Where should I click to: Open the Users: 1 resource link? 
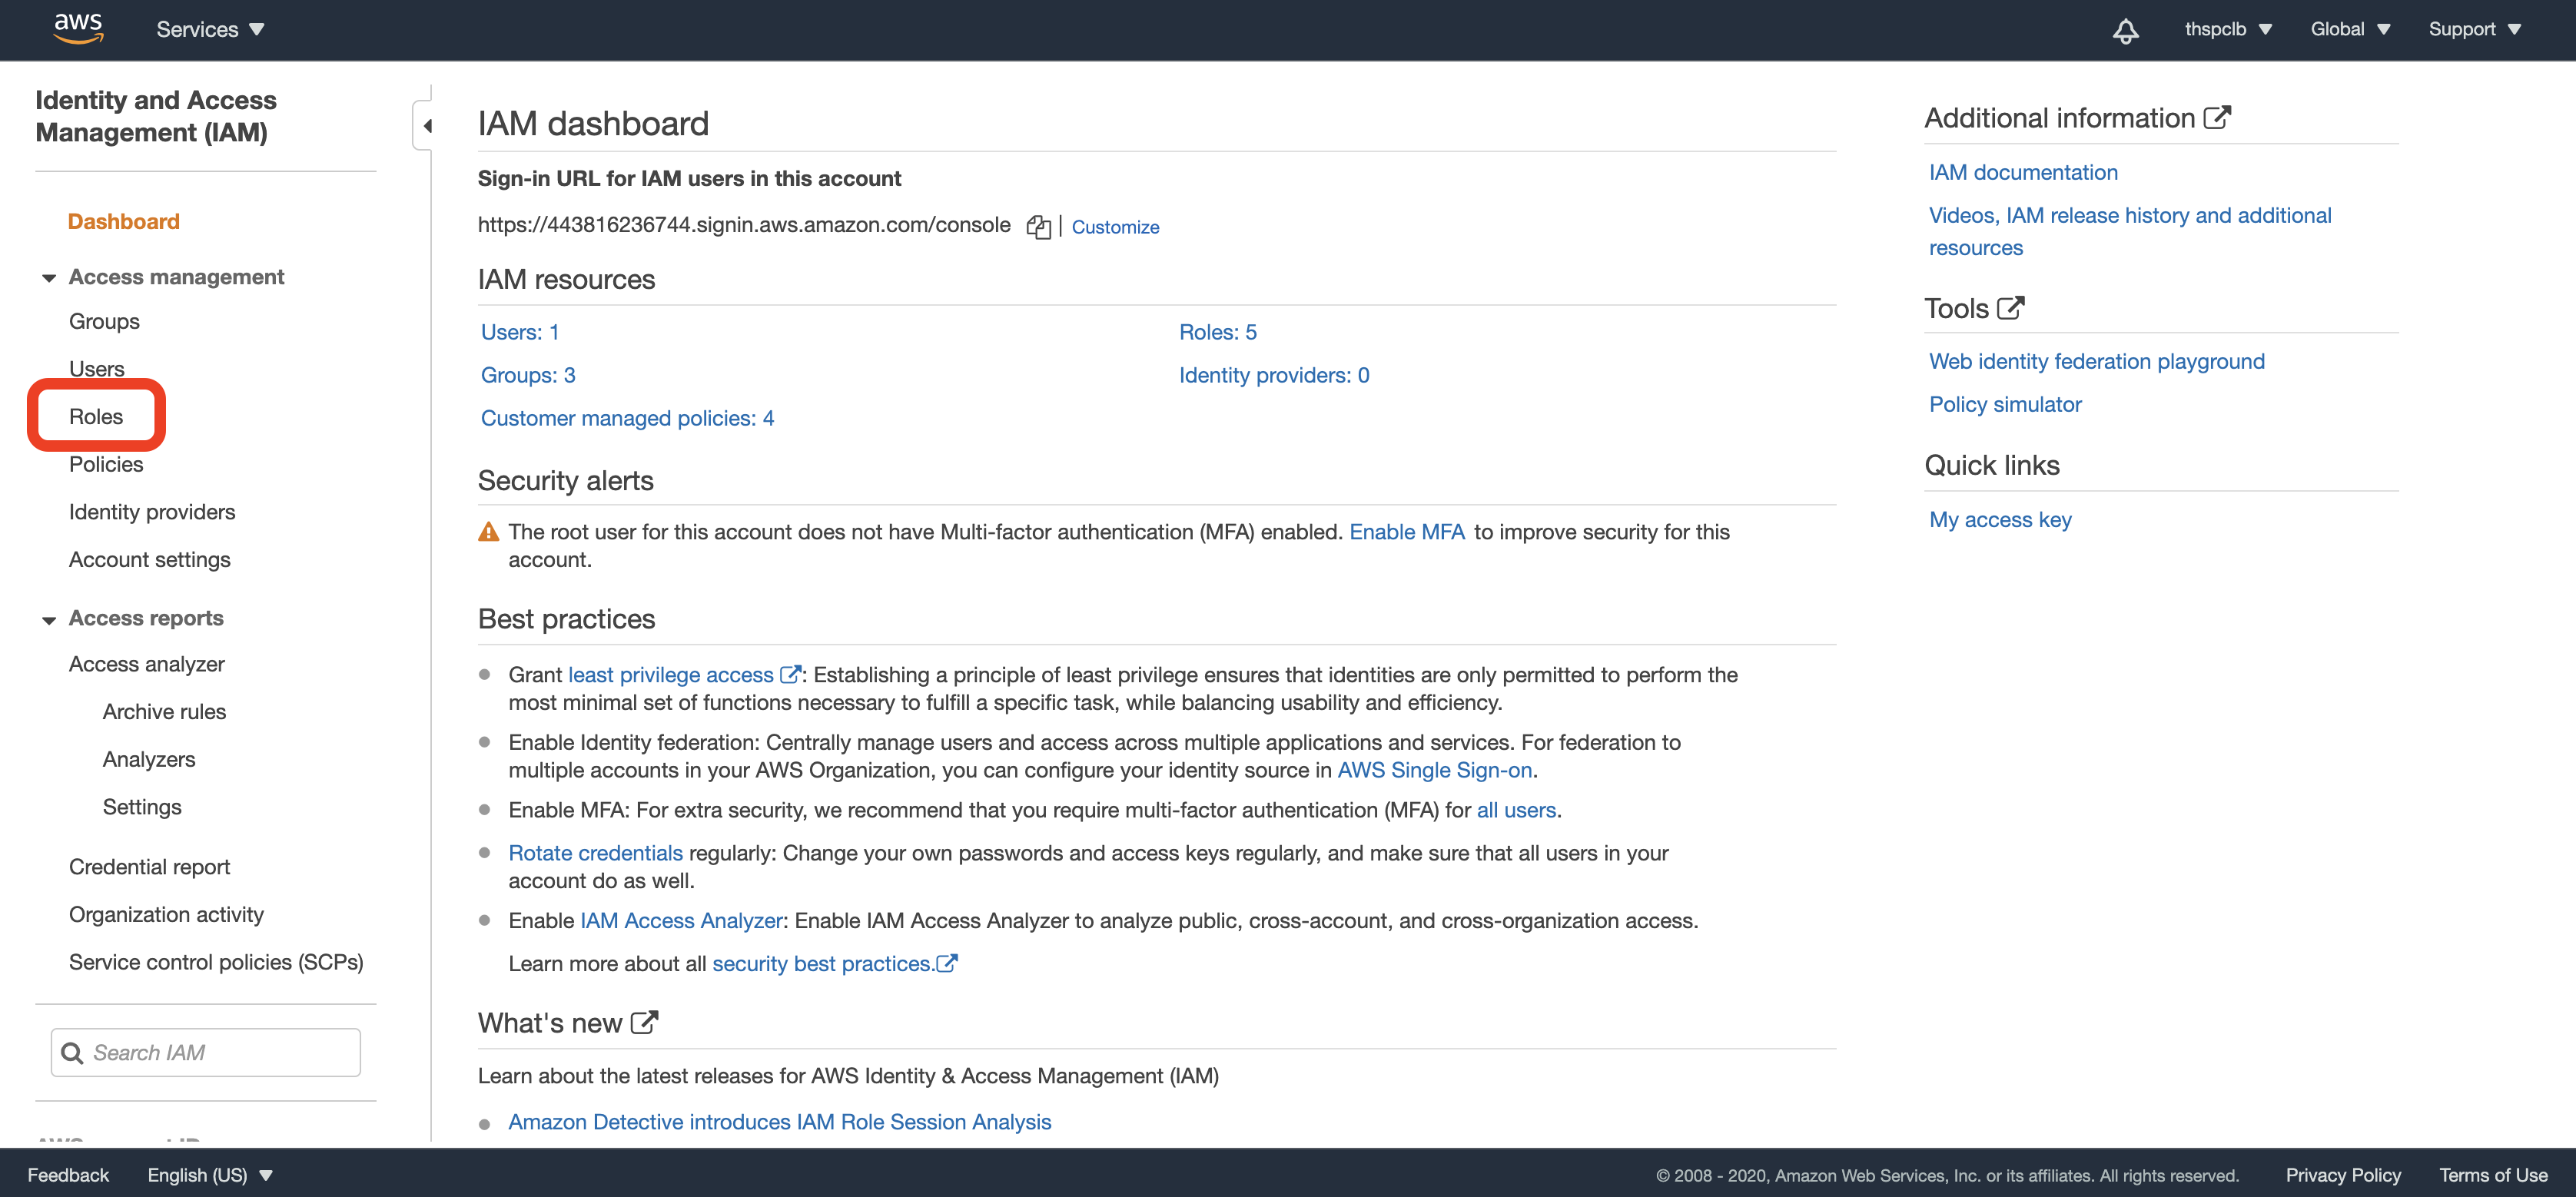[x=520, y=332]
